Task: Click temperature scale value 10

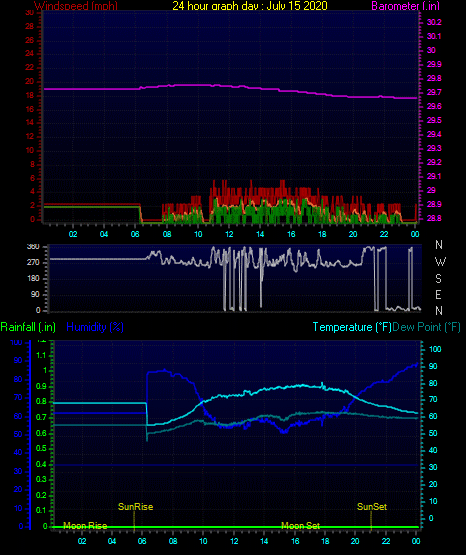Action: (x=433, y=502)
